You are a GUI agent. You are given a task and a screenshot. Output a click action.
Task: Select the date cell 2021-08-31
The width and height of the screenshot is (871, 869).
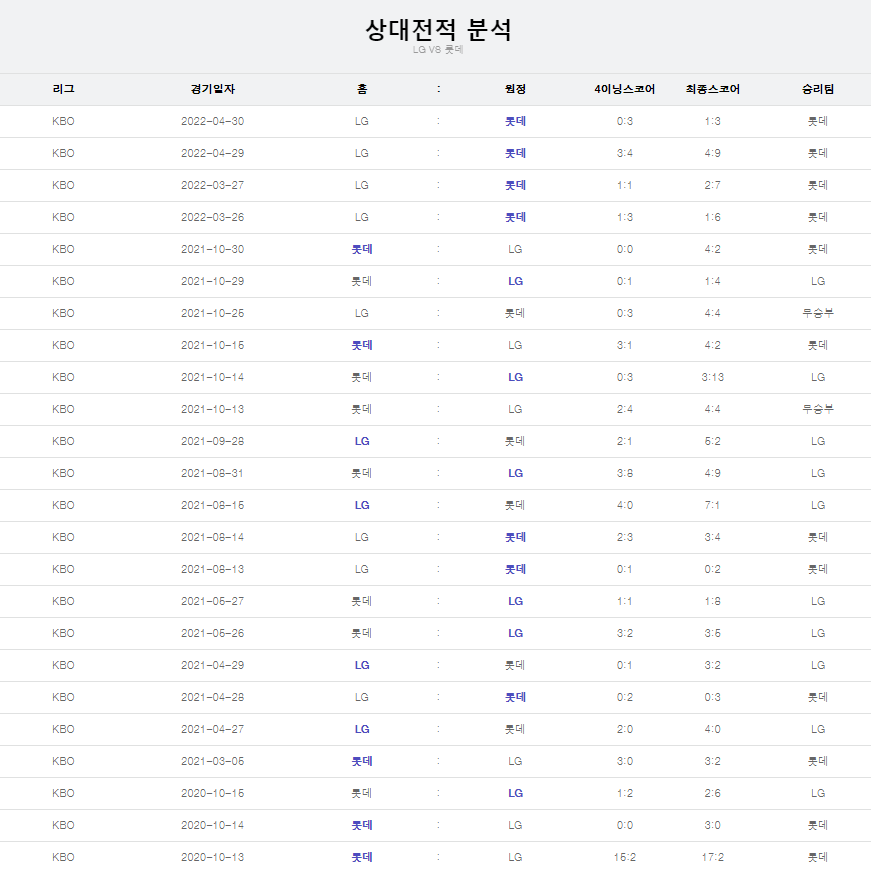coord(213,473)
